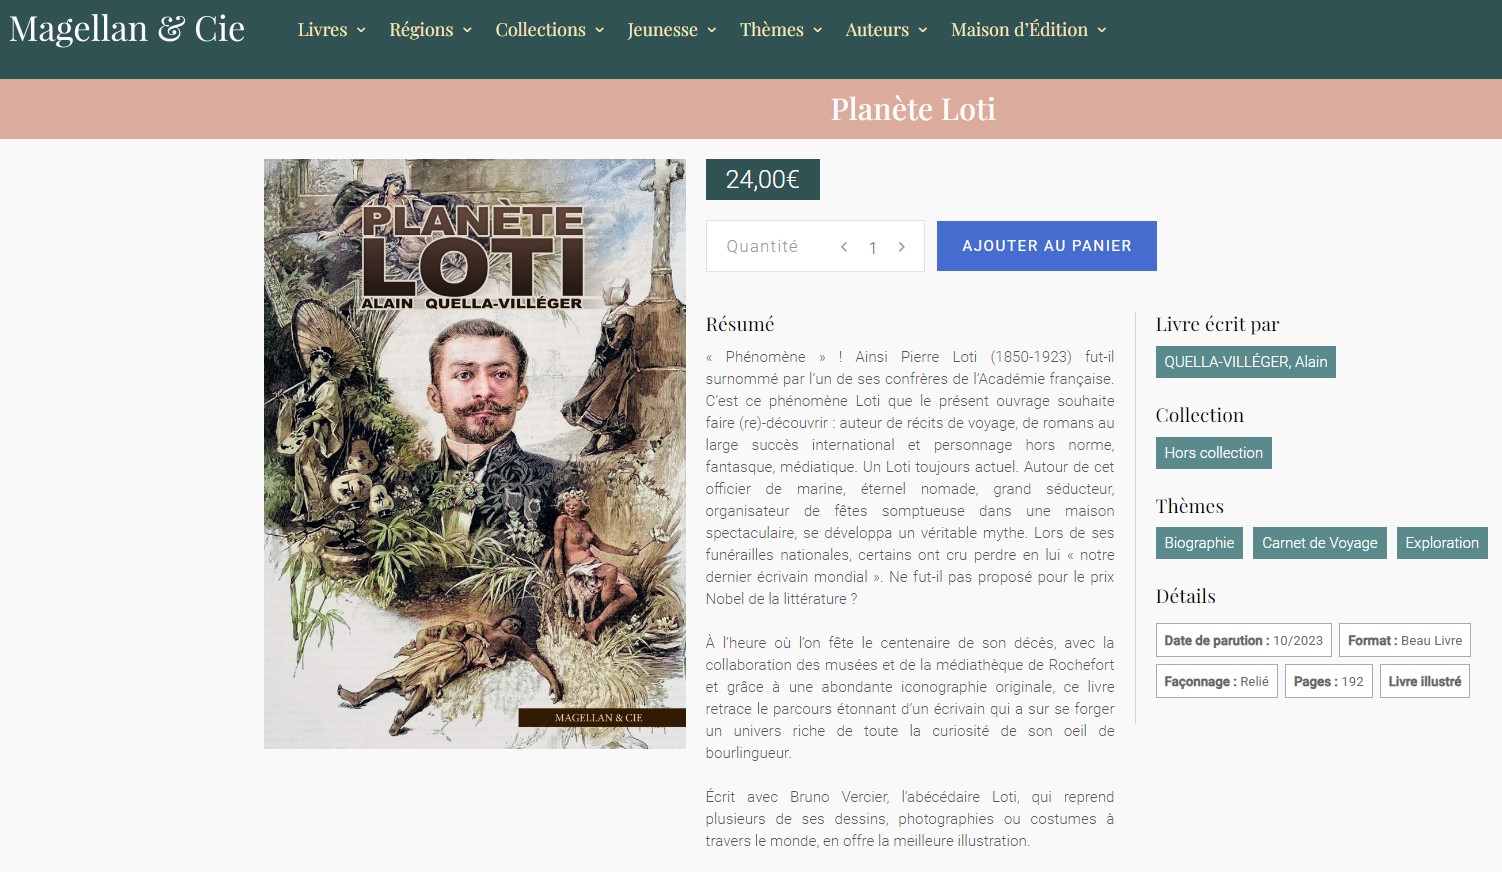Decrease quantity with the left arrow

(844, 247)
